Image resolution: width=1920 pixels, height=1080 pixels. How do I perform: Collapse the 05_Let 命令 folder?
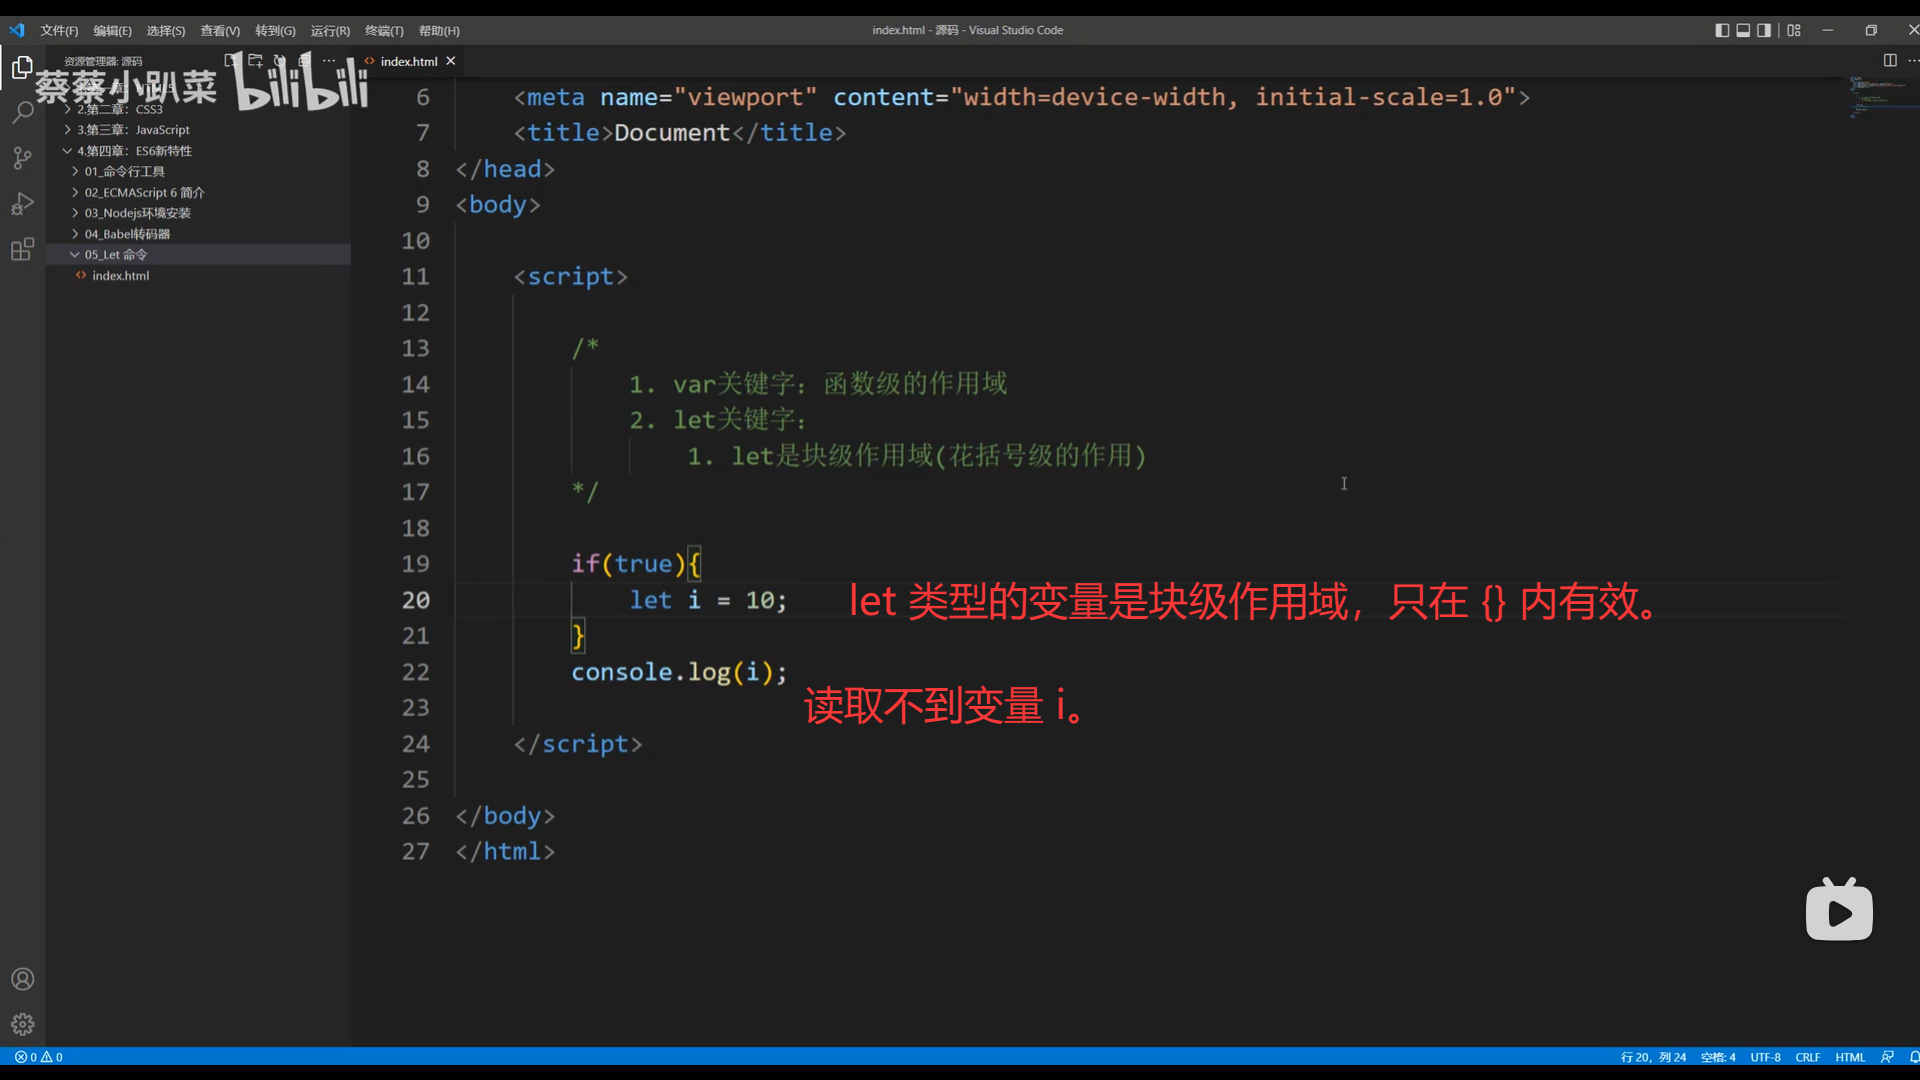coord(115,255)
